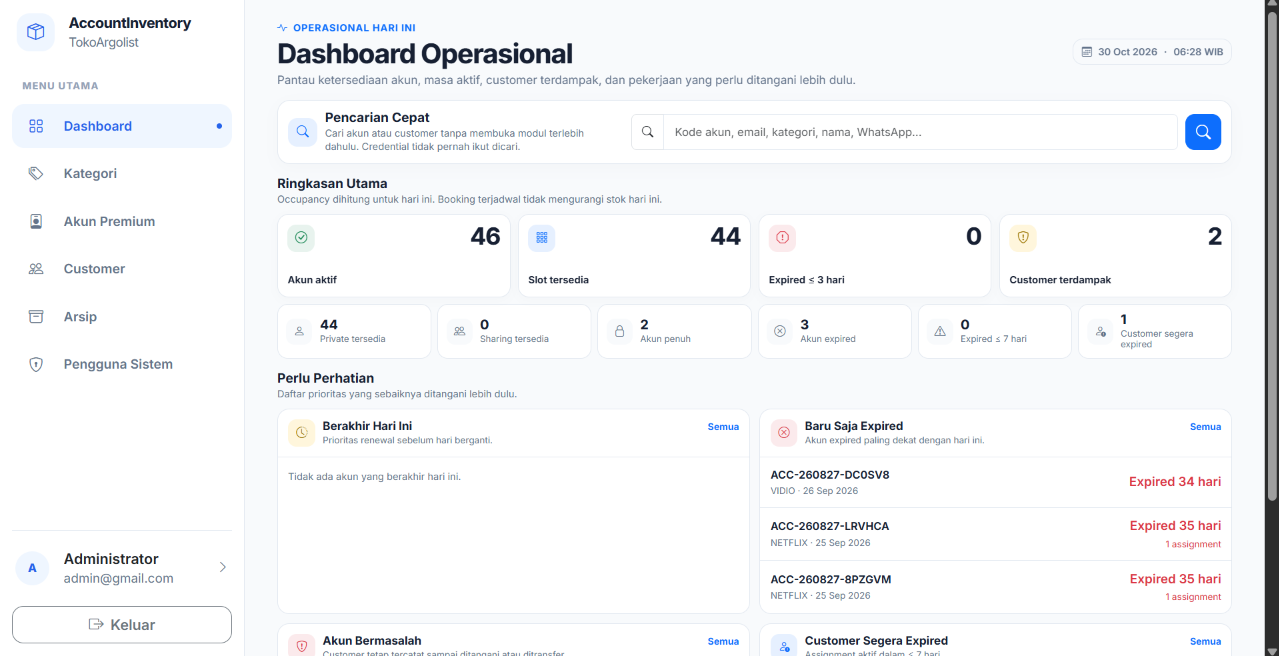Open Semua link for Akun Bermasalah

pos(723,642)
